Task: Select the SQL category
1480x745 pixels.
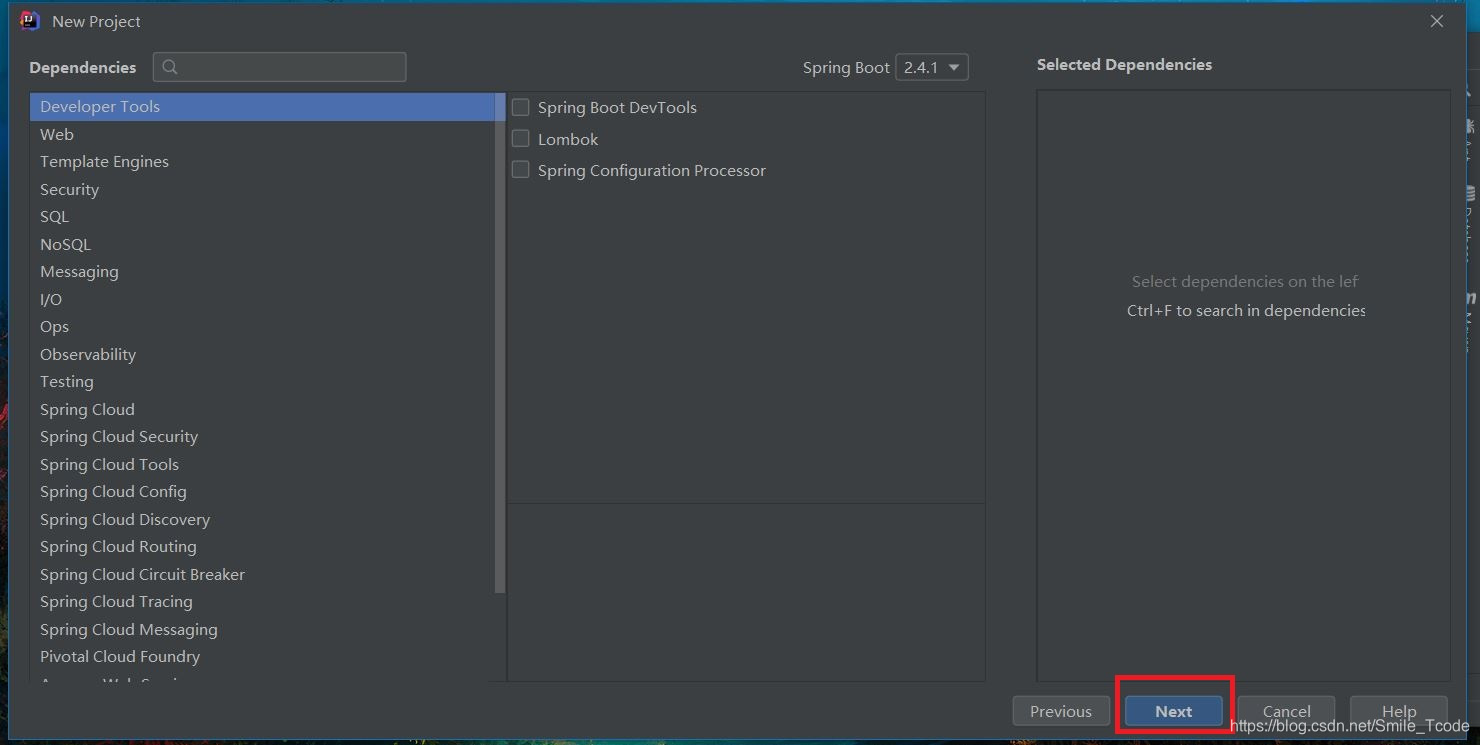Action: 262,217
